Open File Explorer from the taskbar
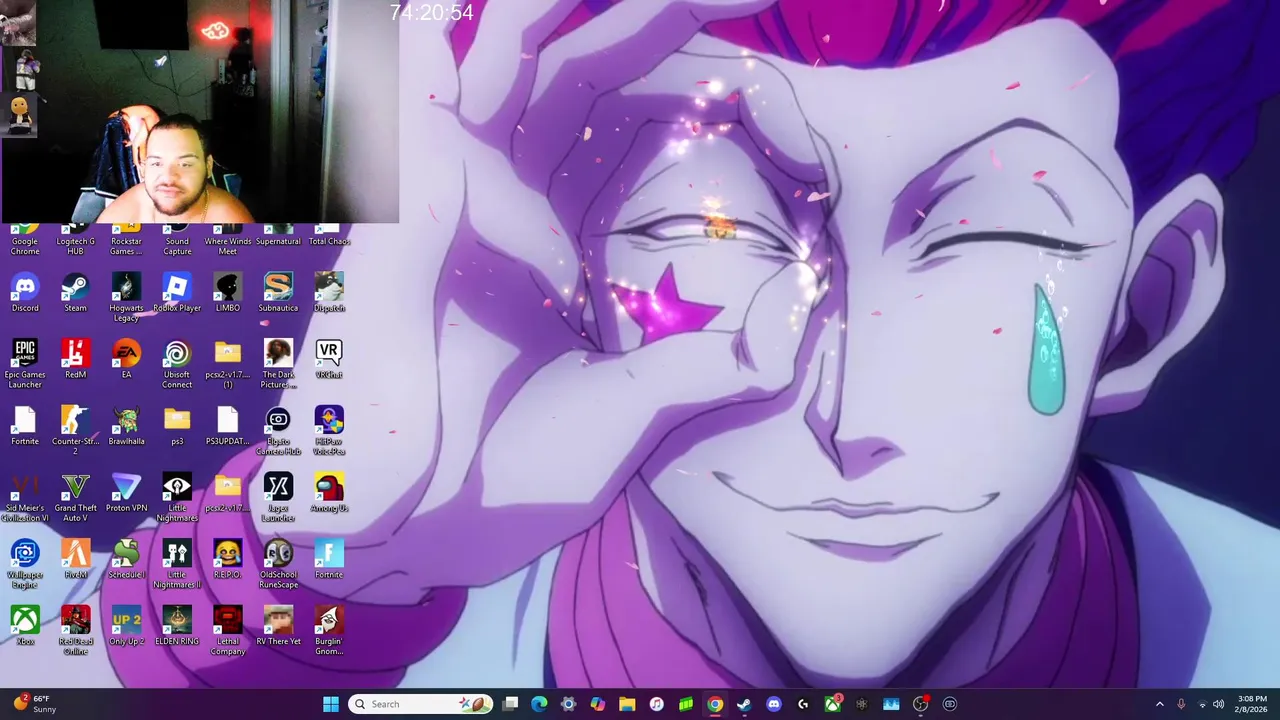 (x=627, y=704)
